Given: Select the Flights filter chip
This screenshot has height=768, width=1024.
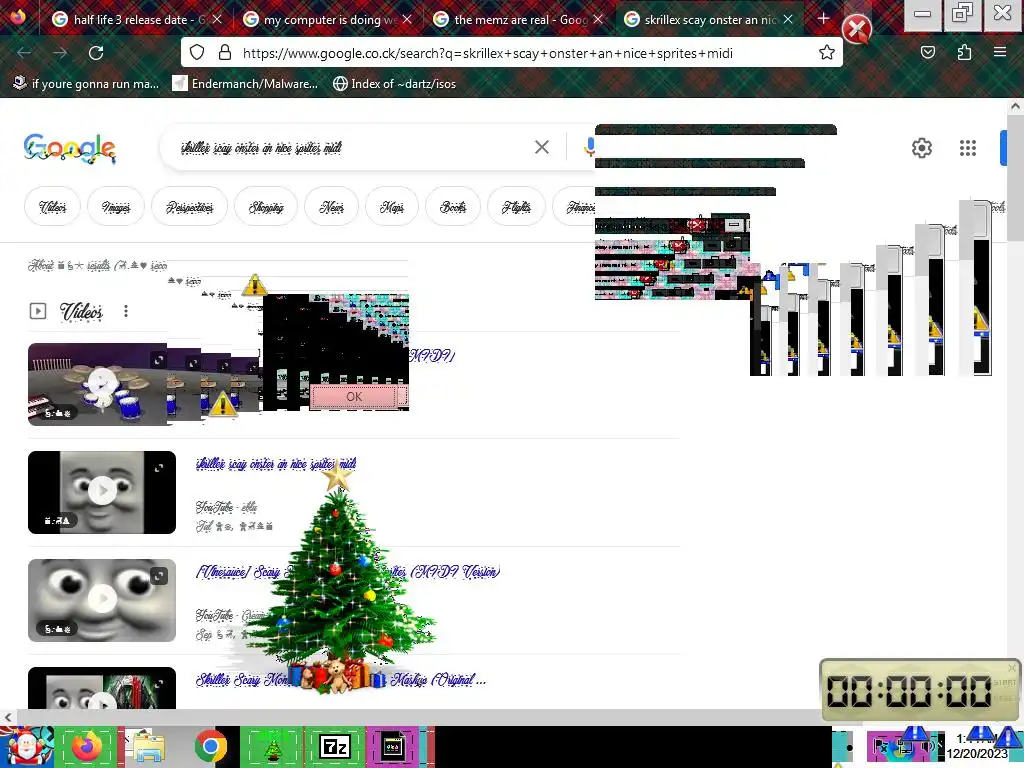Looking at the screenshot, I should tap(516, 206).
